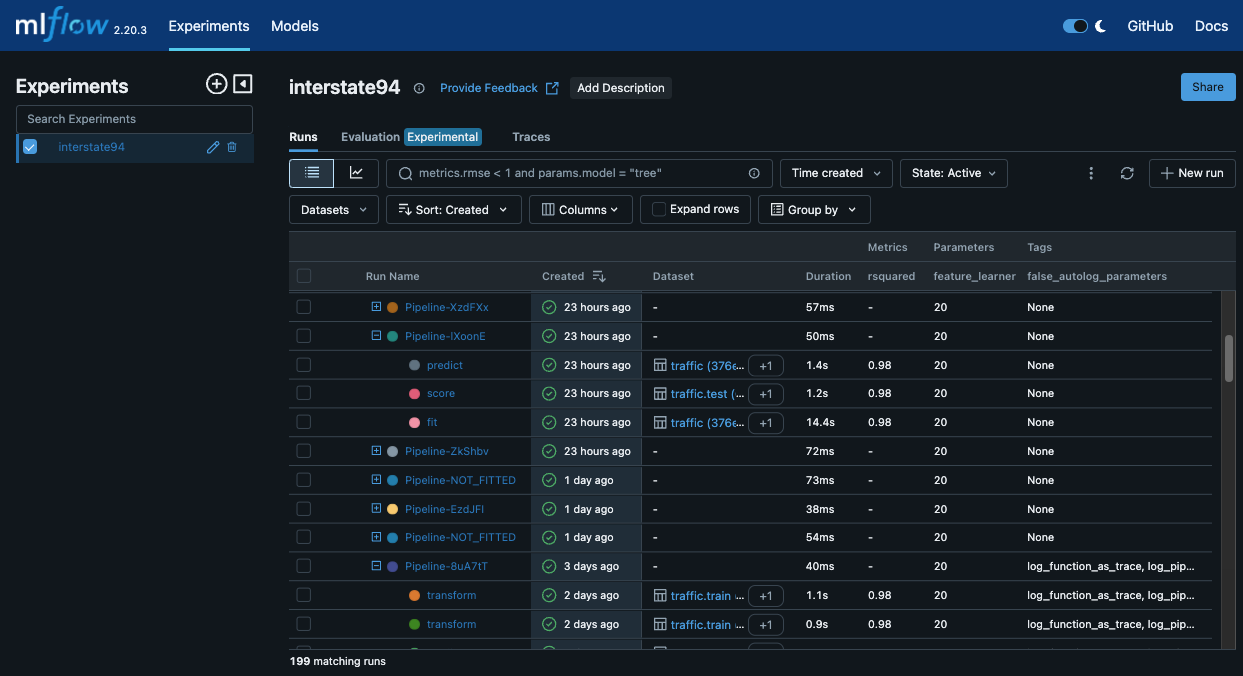Click Add Description button
Screen dimensions: 1243x676
[x=621, y=88]
